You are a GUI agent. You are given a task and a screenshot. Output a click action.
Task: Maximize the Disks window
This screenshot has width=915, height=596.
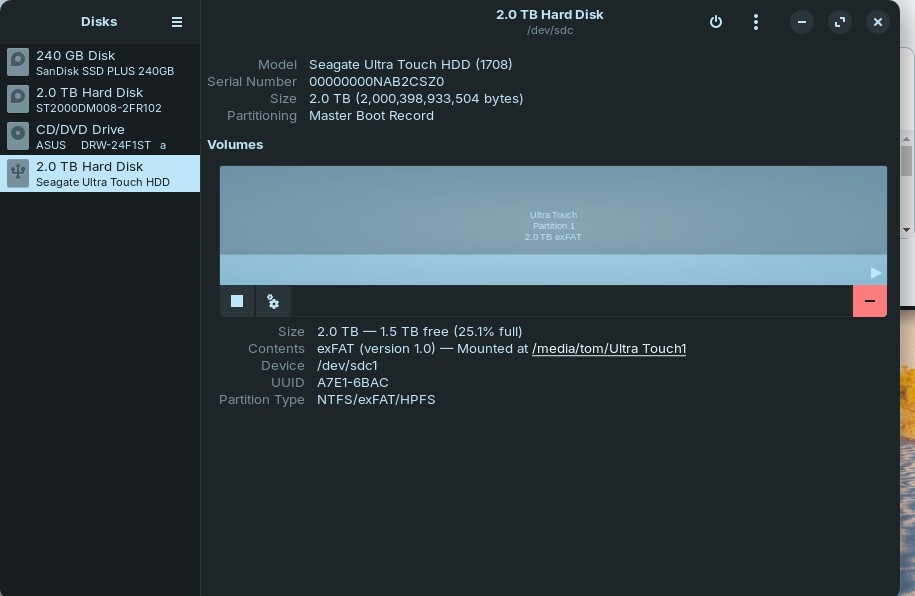coord(840,22)
